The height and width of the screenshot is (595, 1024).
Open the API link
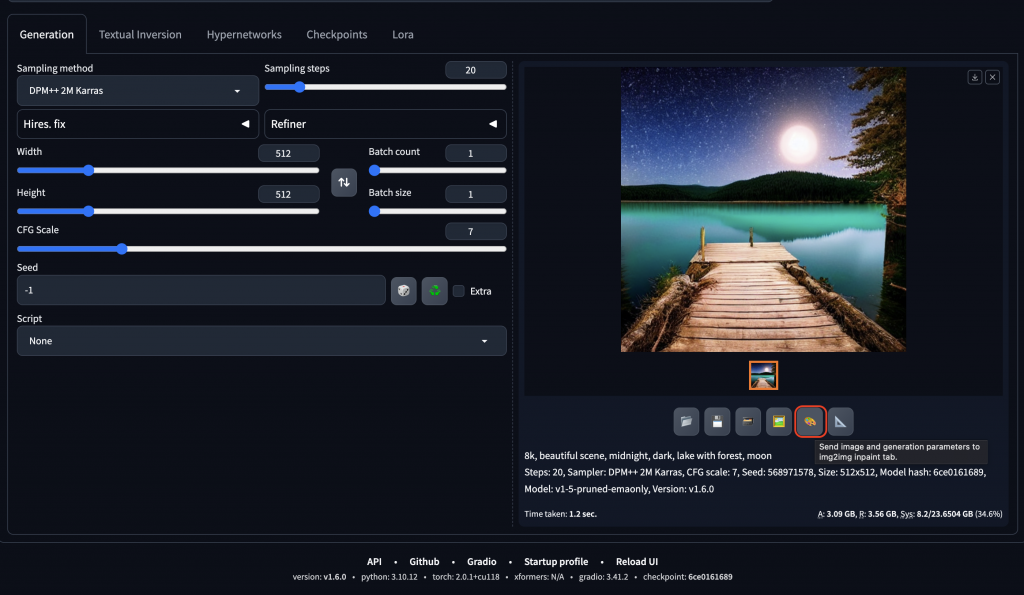coord(374,562)
